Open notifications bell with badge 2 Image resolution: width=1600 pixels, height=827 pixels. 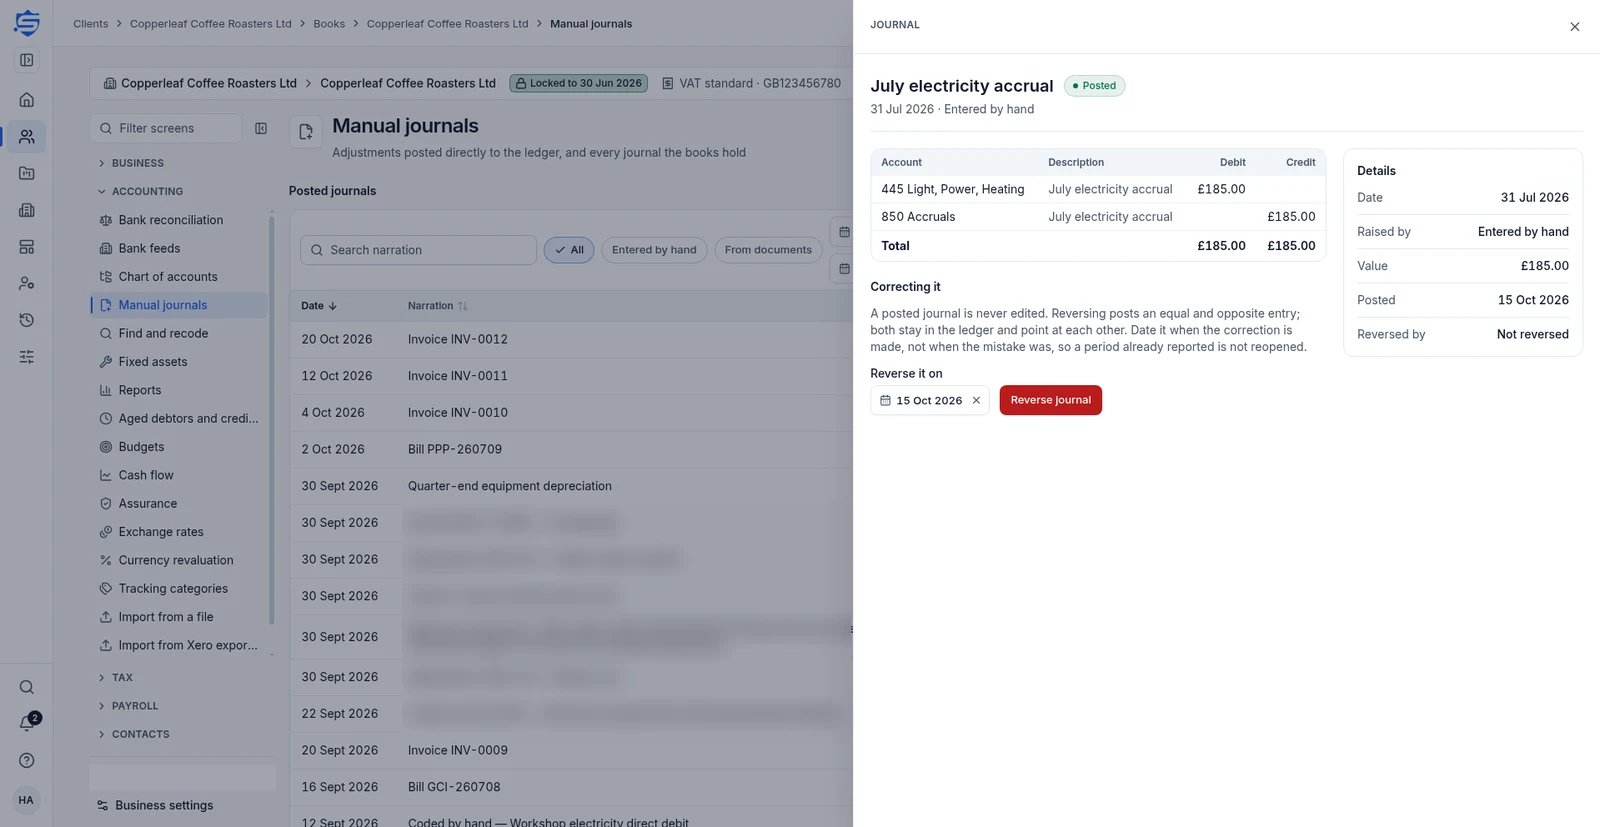(27, 723)
